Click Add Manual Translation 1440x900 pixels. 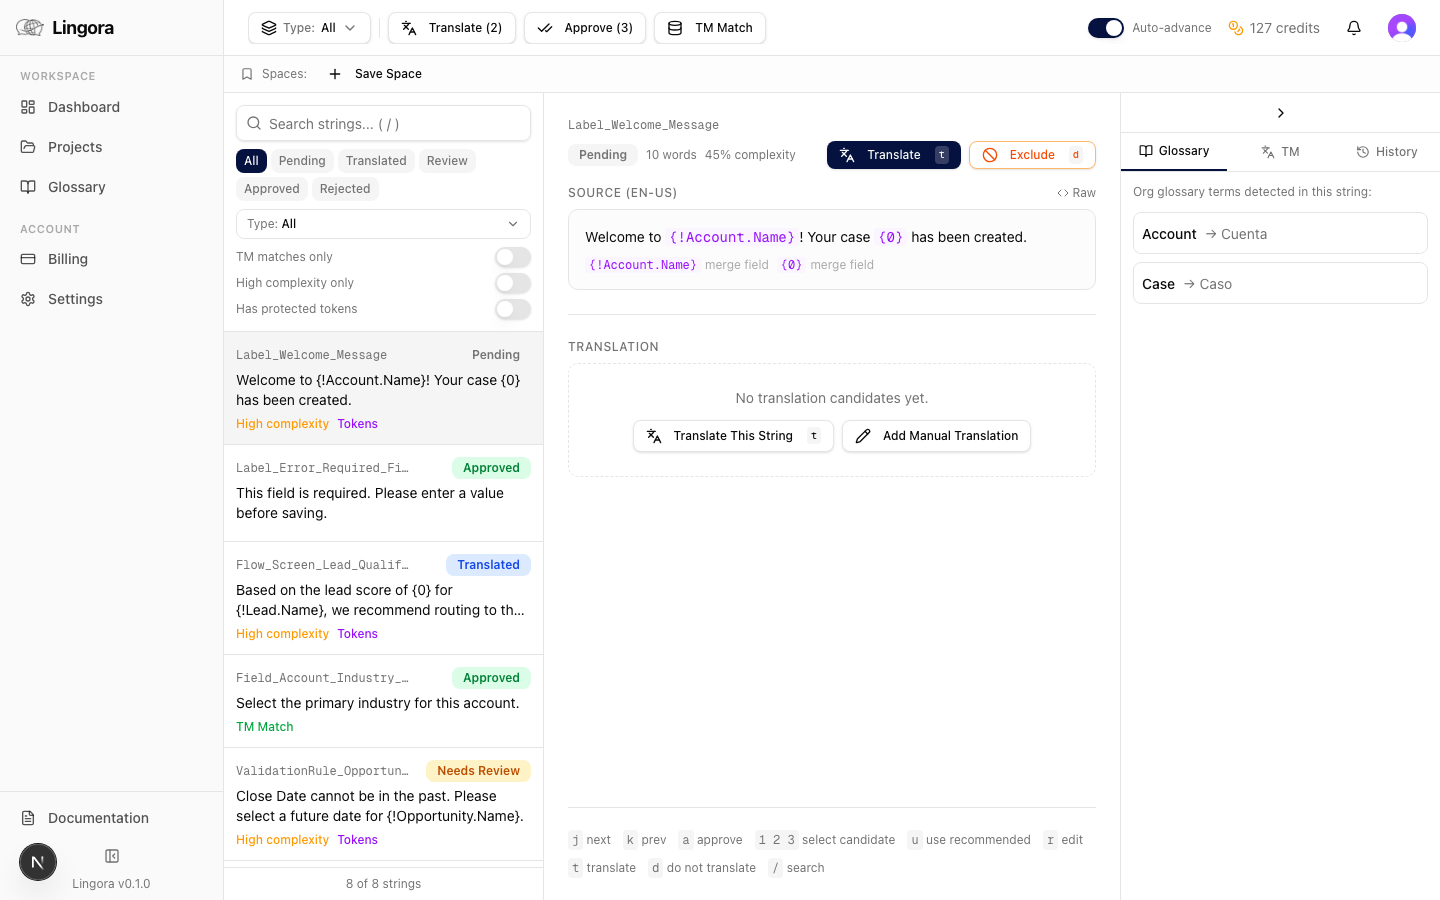(936, 436)
